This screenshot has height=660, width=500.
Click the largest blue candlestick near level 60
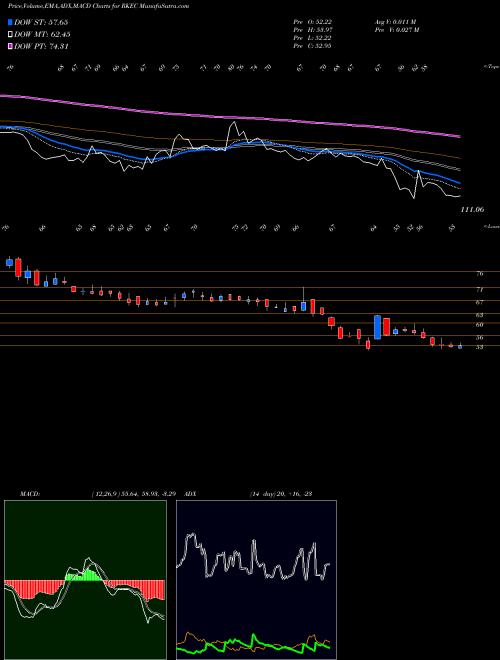378,327
